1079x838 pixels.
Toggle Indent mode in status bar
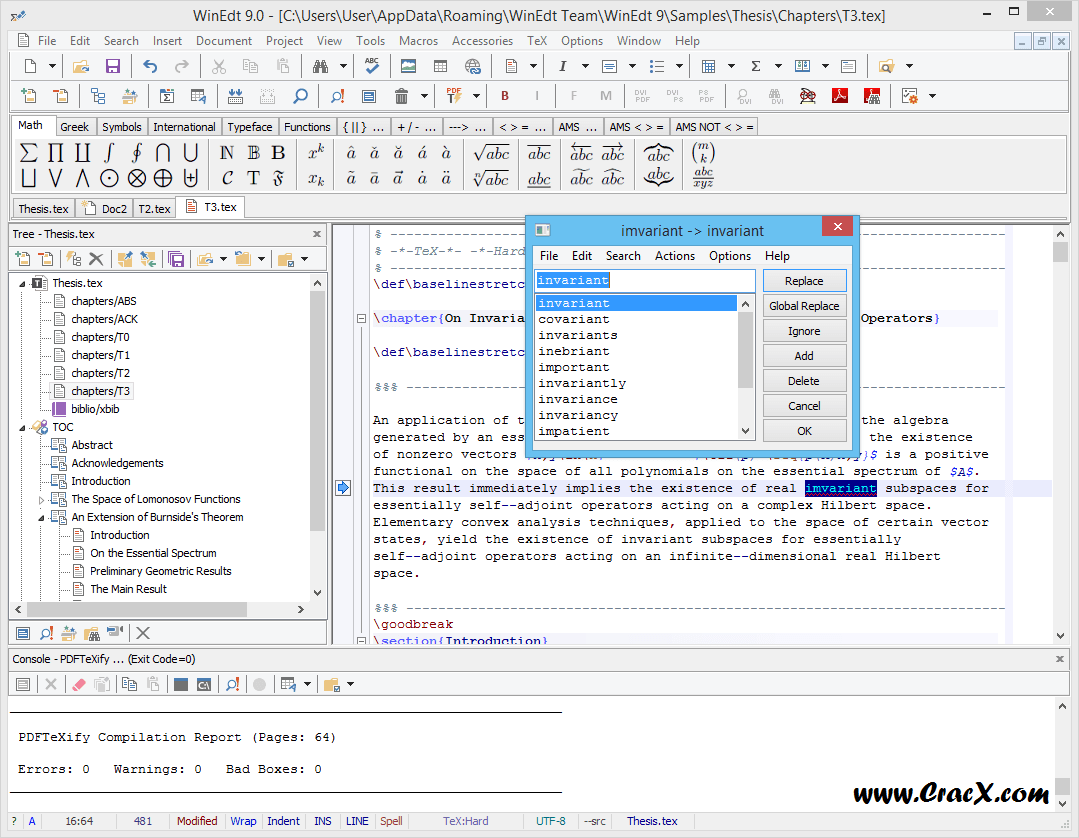(284, 821)
